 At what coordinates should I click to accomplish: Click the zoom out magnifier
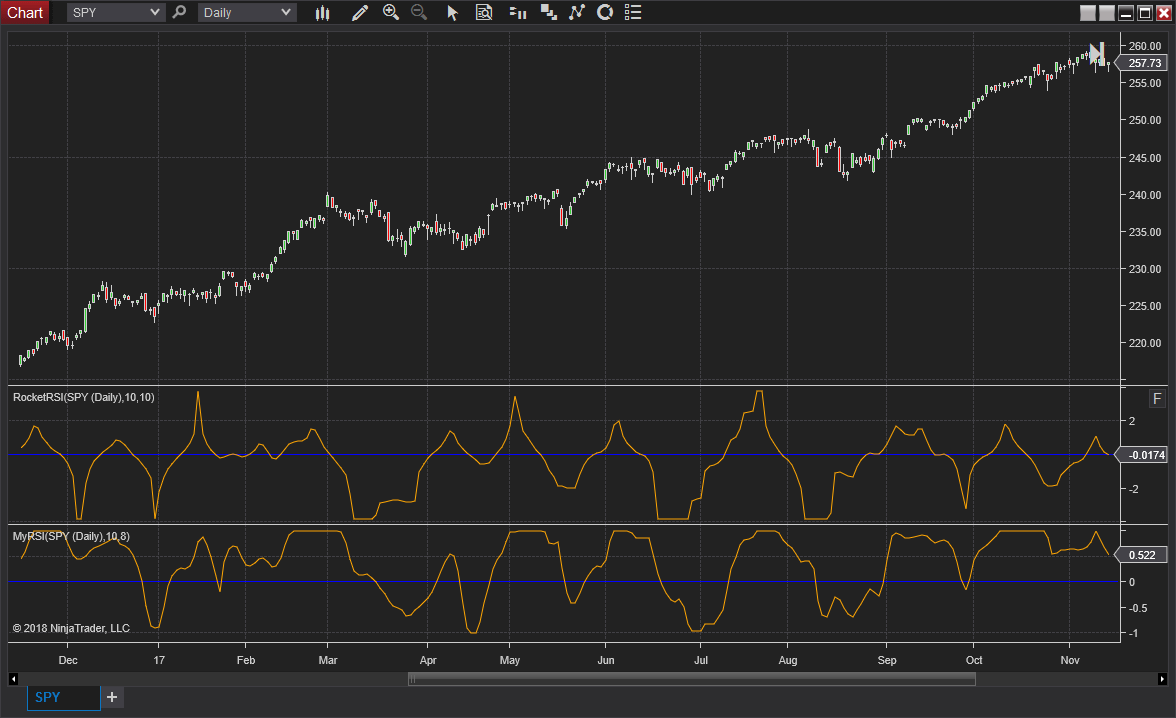tap(419, 13)
